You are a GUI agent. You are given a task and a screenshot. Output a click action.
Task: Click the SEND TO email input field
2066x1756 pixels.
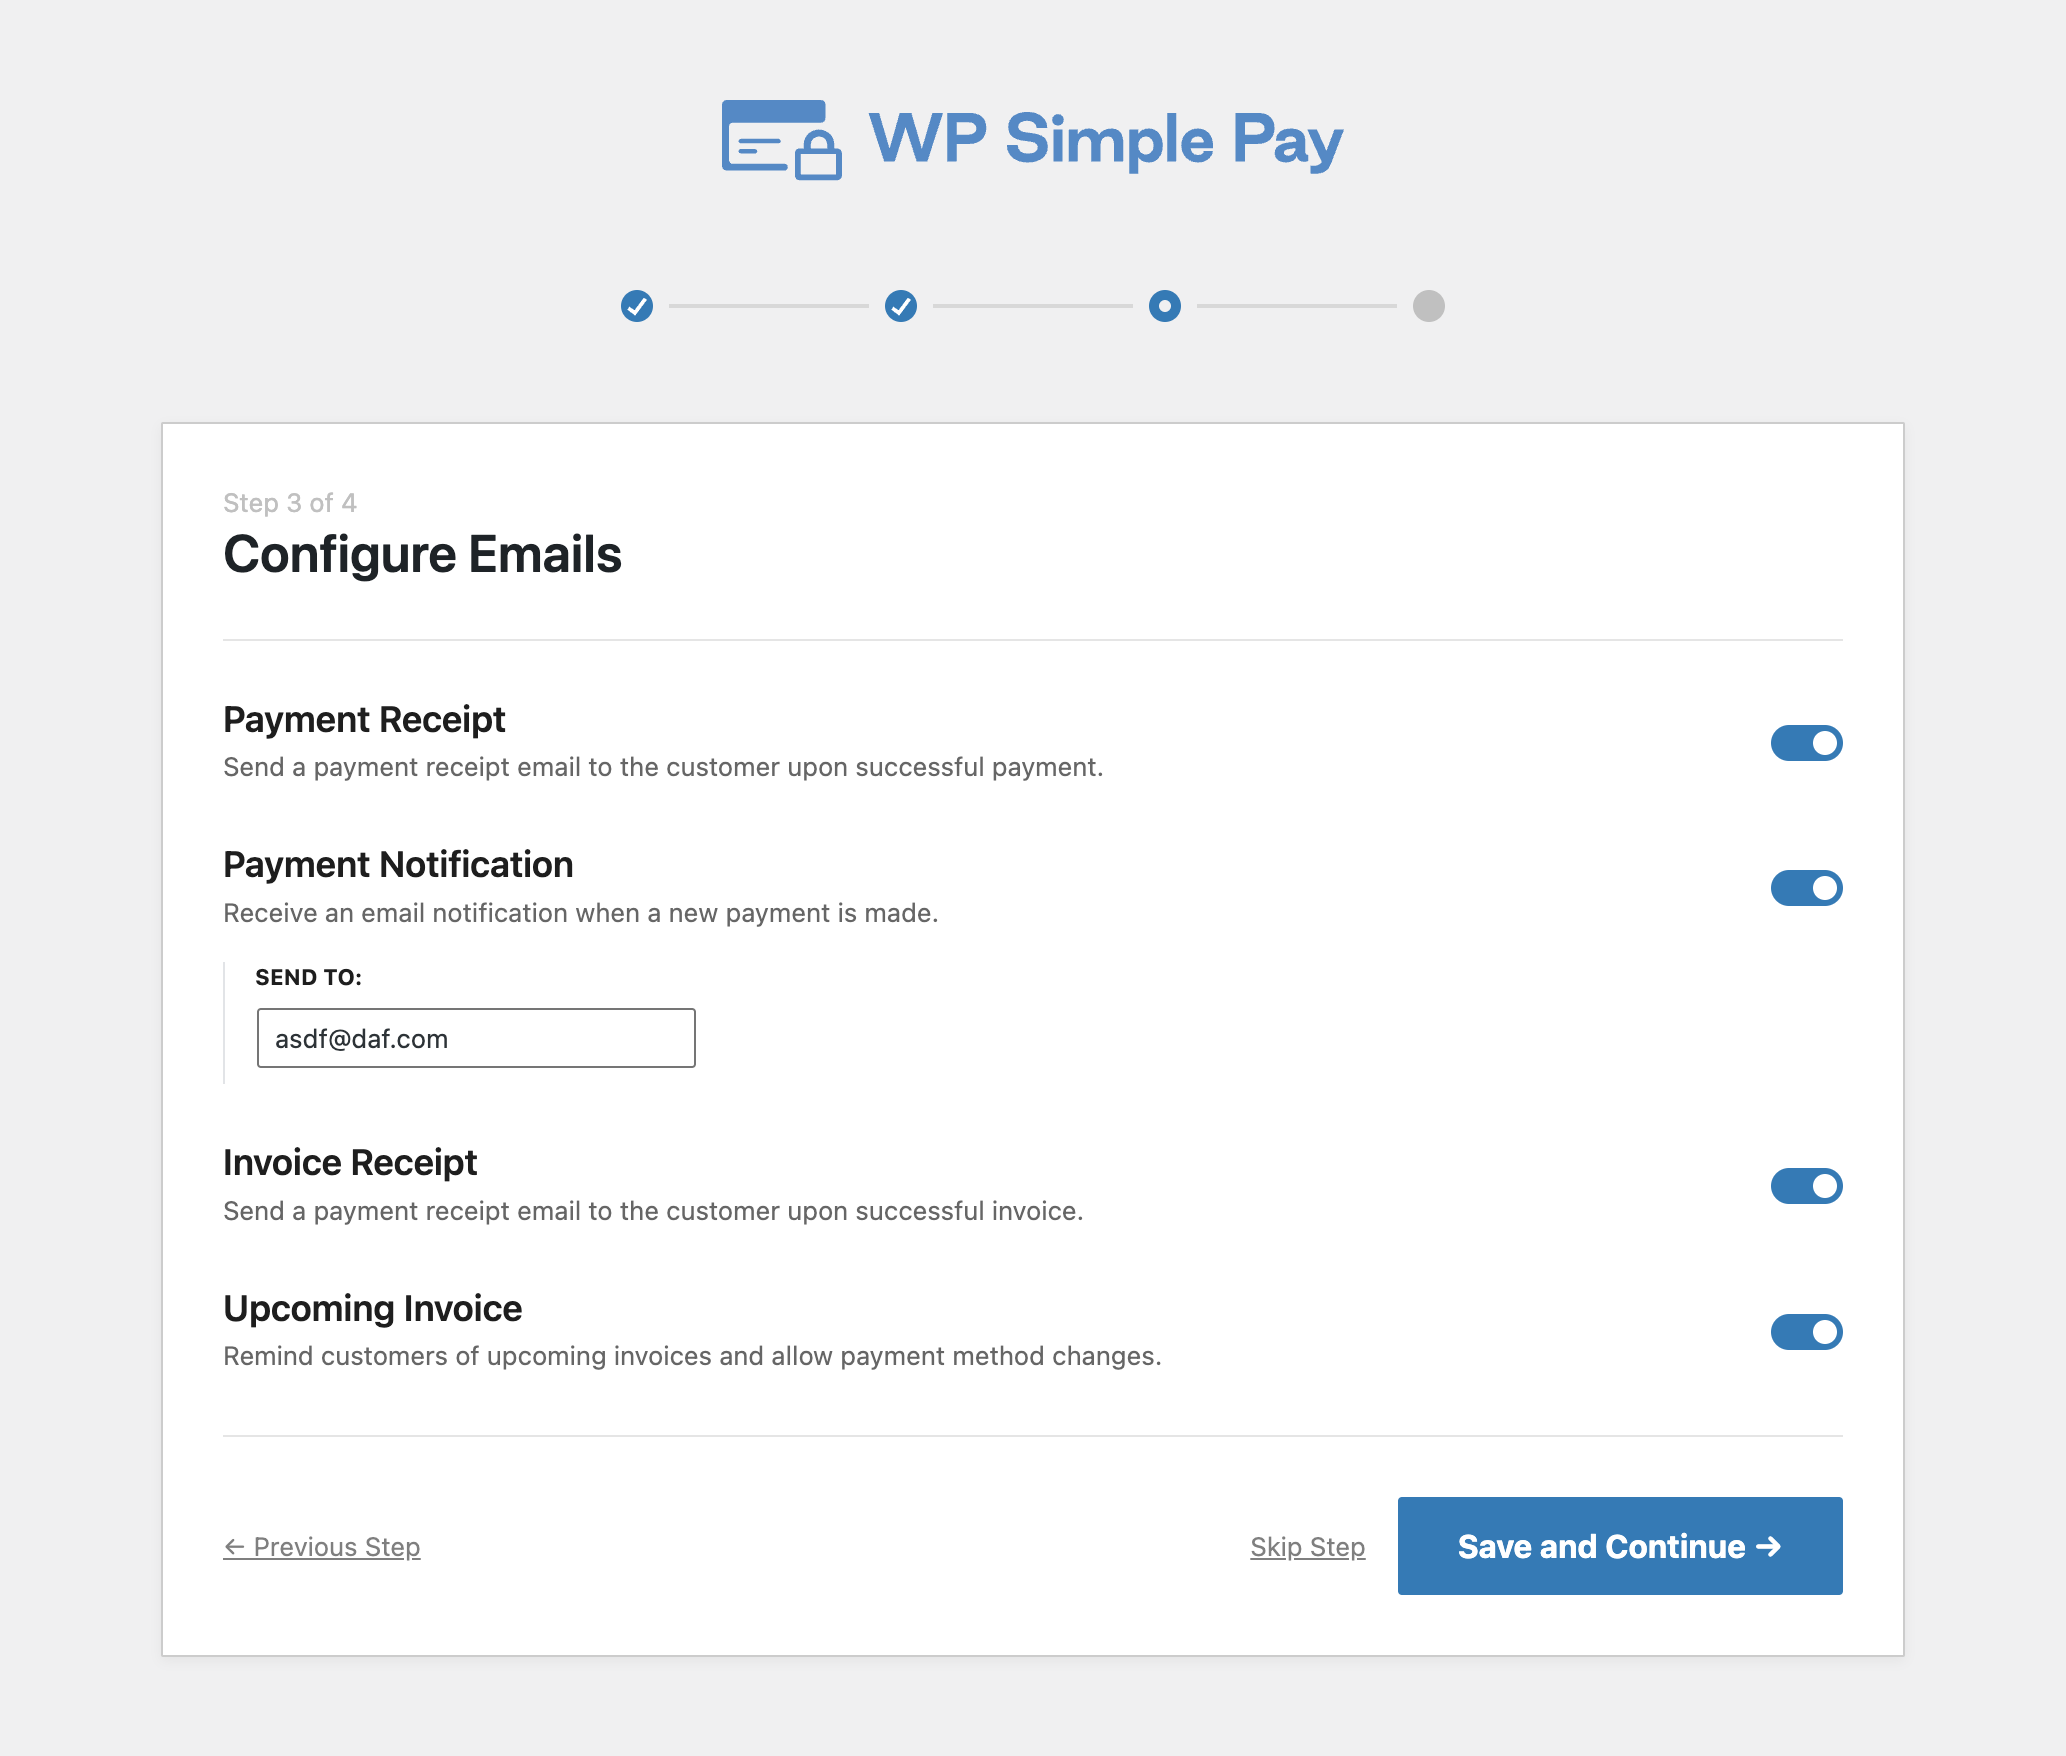pyautogui.click(x=476, y=1038)
